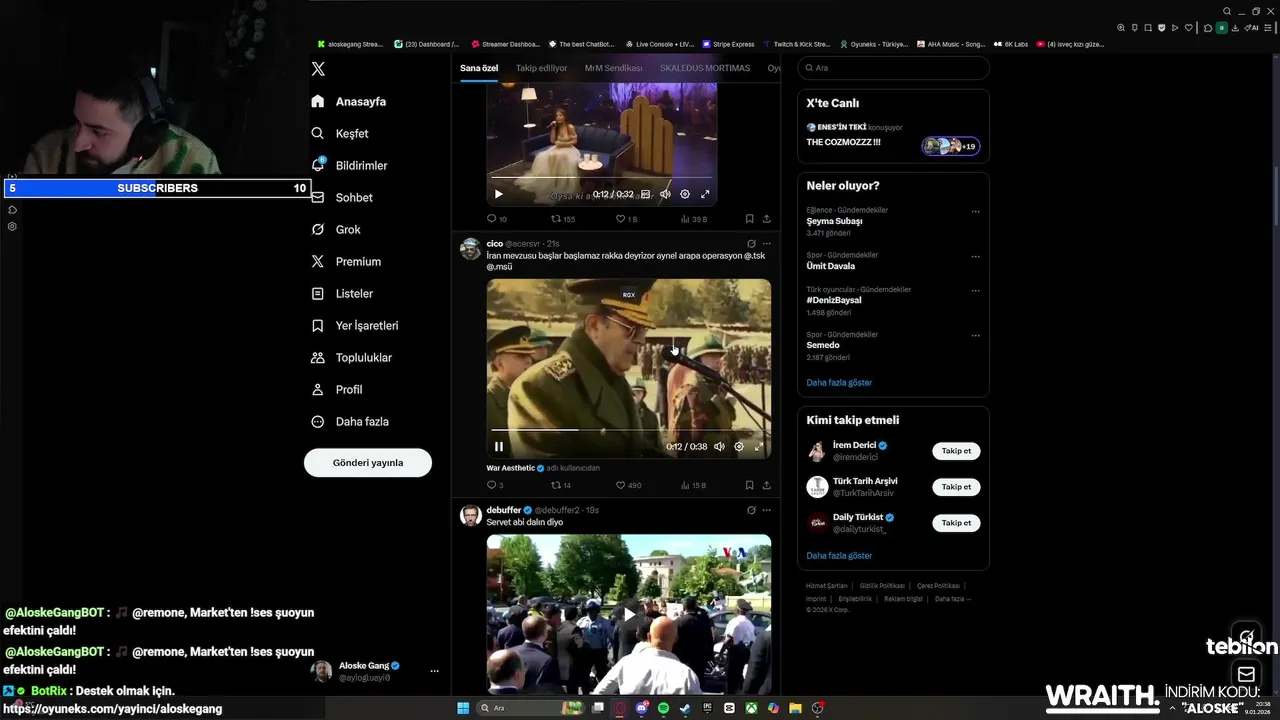Switch to the MrM Sendikası tab
This screenshot has height=720, width=1280.
pyautogui.click(x=613, y=68)
